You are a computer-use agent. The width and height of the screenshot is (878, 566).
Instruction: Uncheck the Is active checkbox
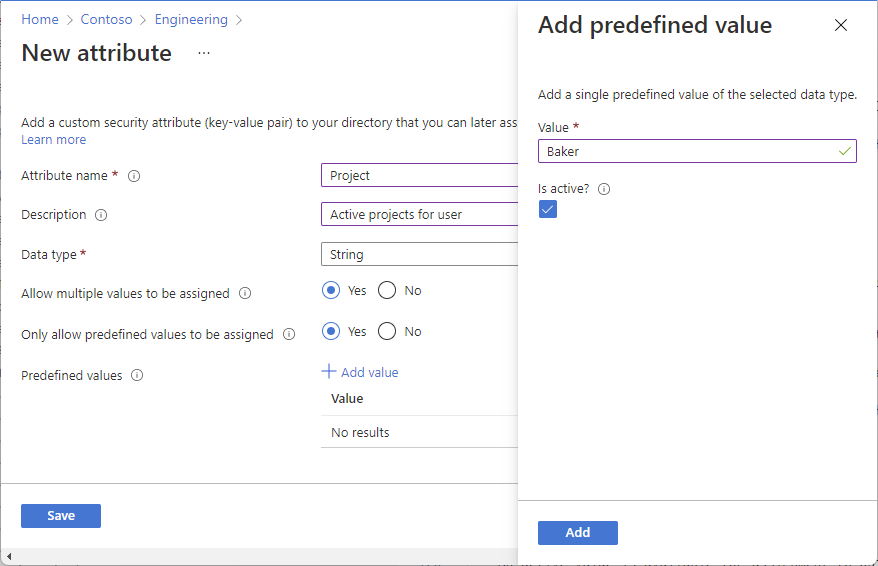click(x=548, y=209)
